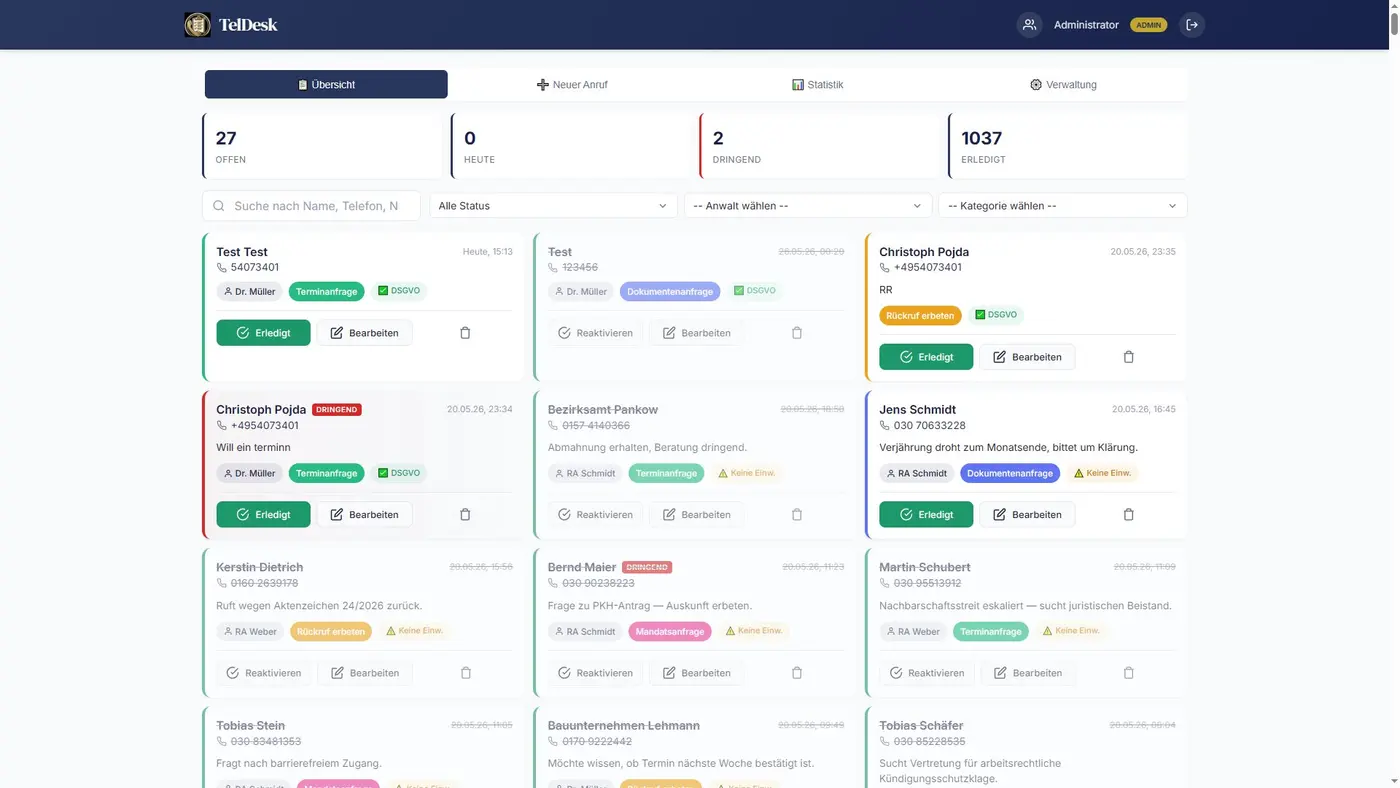Delete Christoph Pojda 23:35 call entry
The width and height of the screenshot is (1400, 788).
pos(1129,357)
